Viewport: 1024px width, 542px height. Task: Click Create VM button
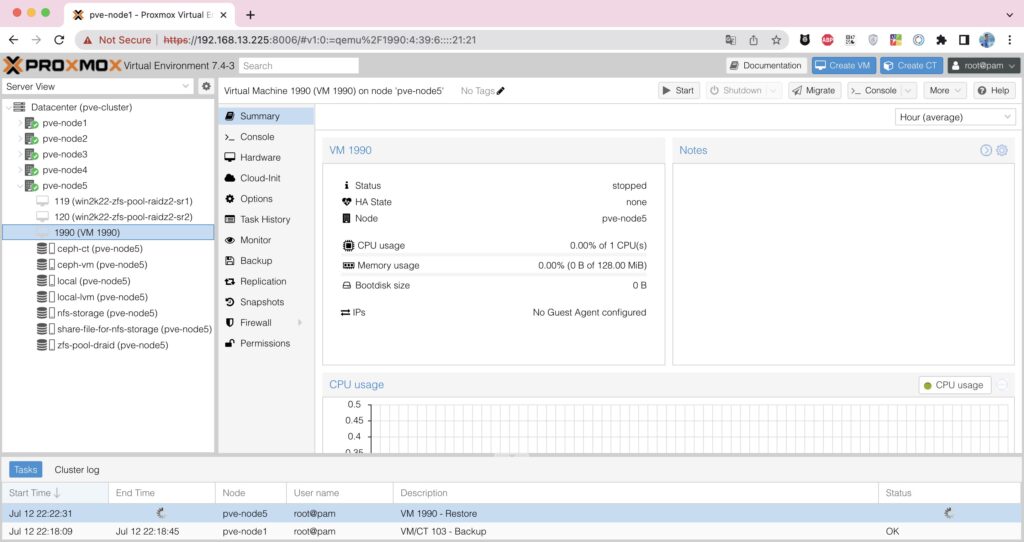point(843,65)
